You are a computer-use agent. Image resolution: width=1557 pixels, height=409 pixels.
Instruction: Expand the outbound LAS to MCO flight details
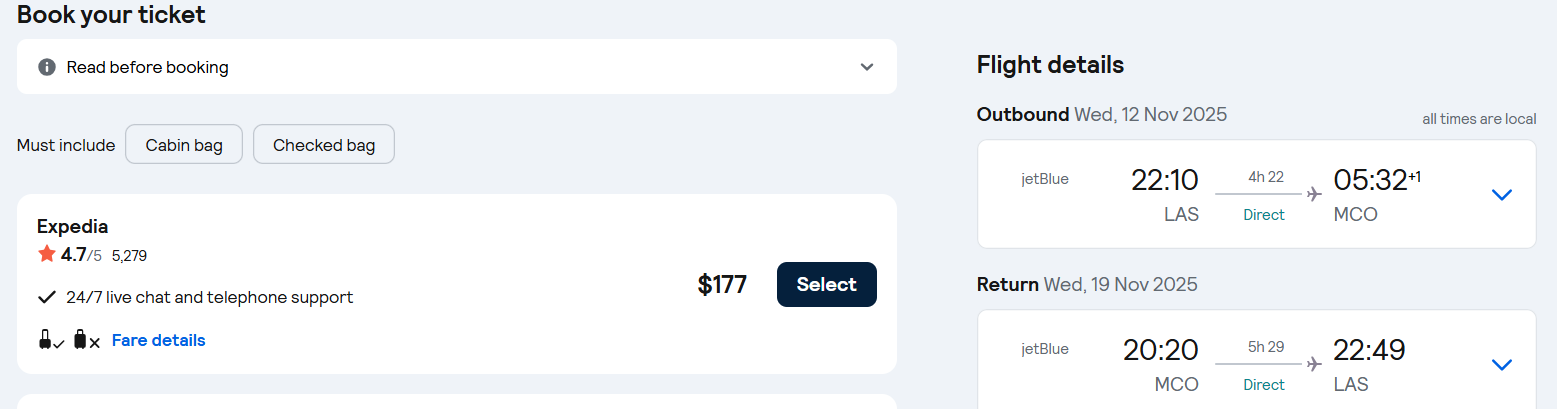(1501, 195)
